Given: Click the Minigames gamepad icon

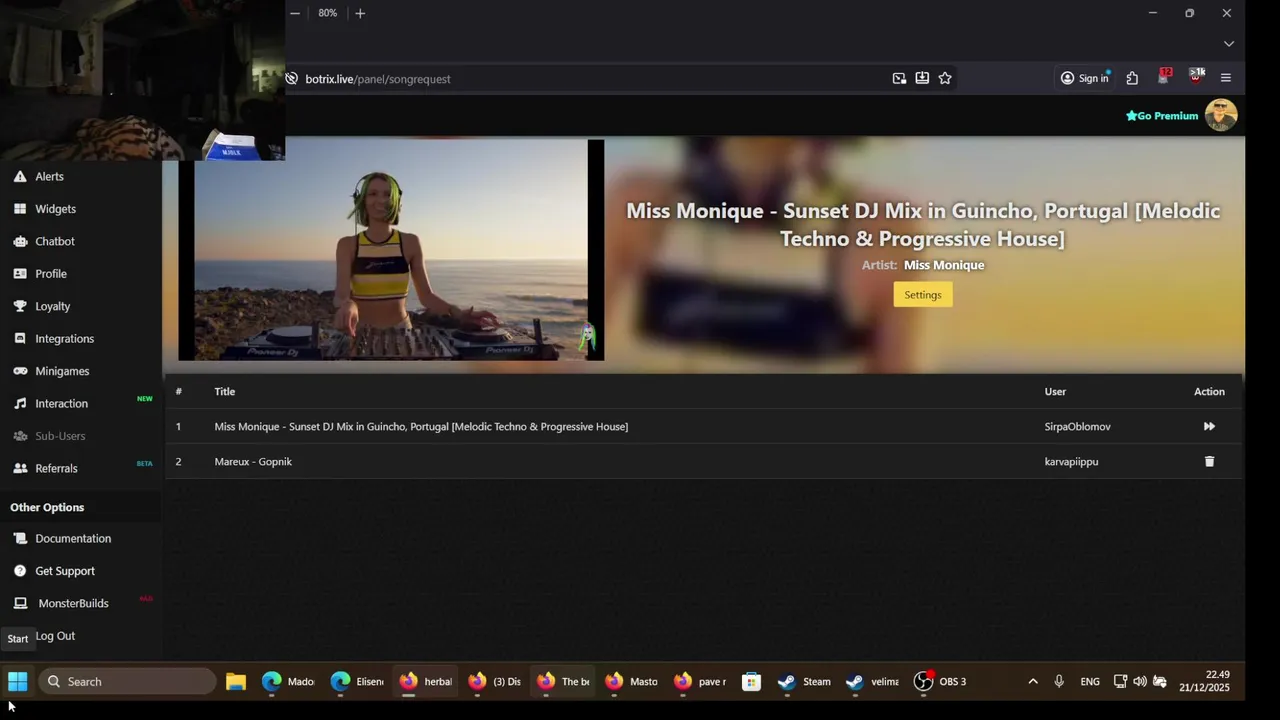Looking at the screenshot, I should click(20, 371).
